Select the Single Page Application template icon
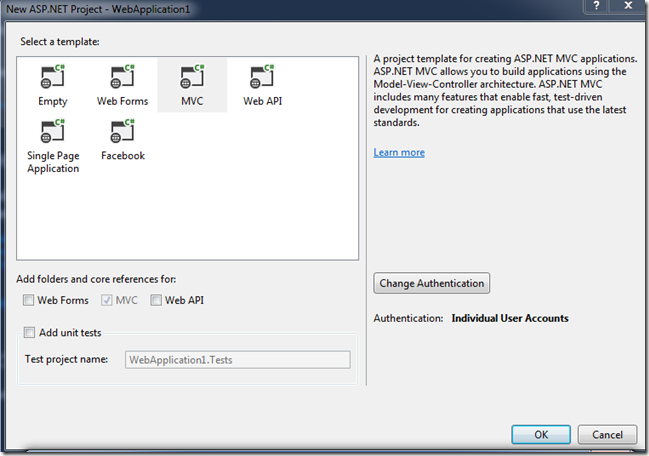The height and width of the screenshot is (456, 649). (x=53, y=131)
